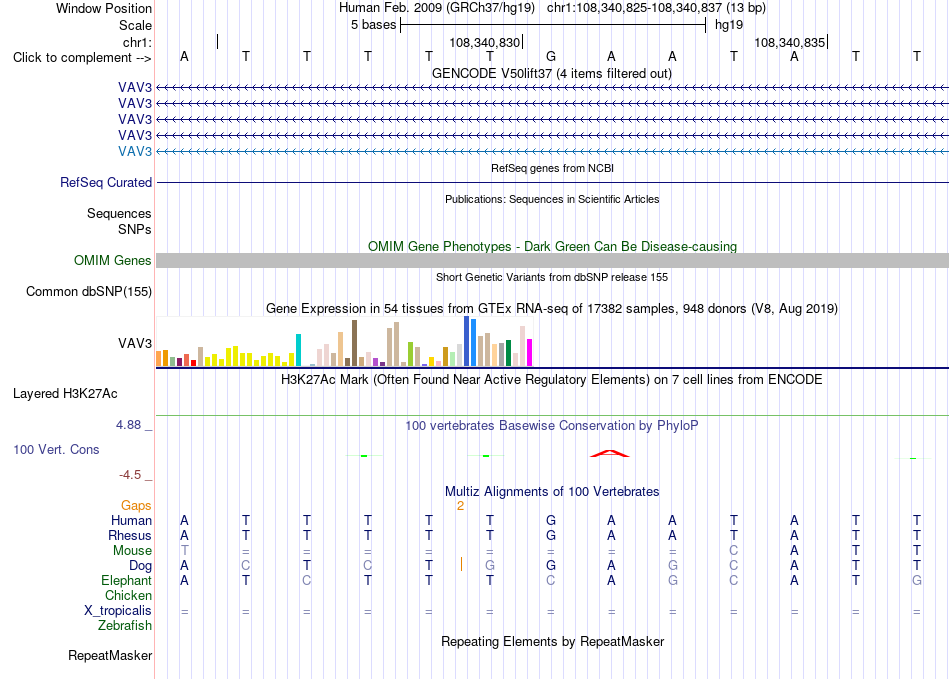Click the G base in the top sequence row
The image size is (950, 679).
click(551, 56)
